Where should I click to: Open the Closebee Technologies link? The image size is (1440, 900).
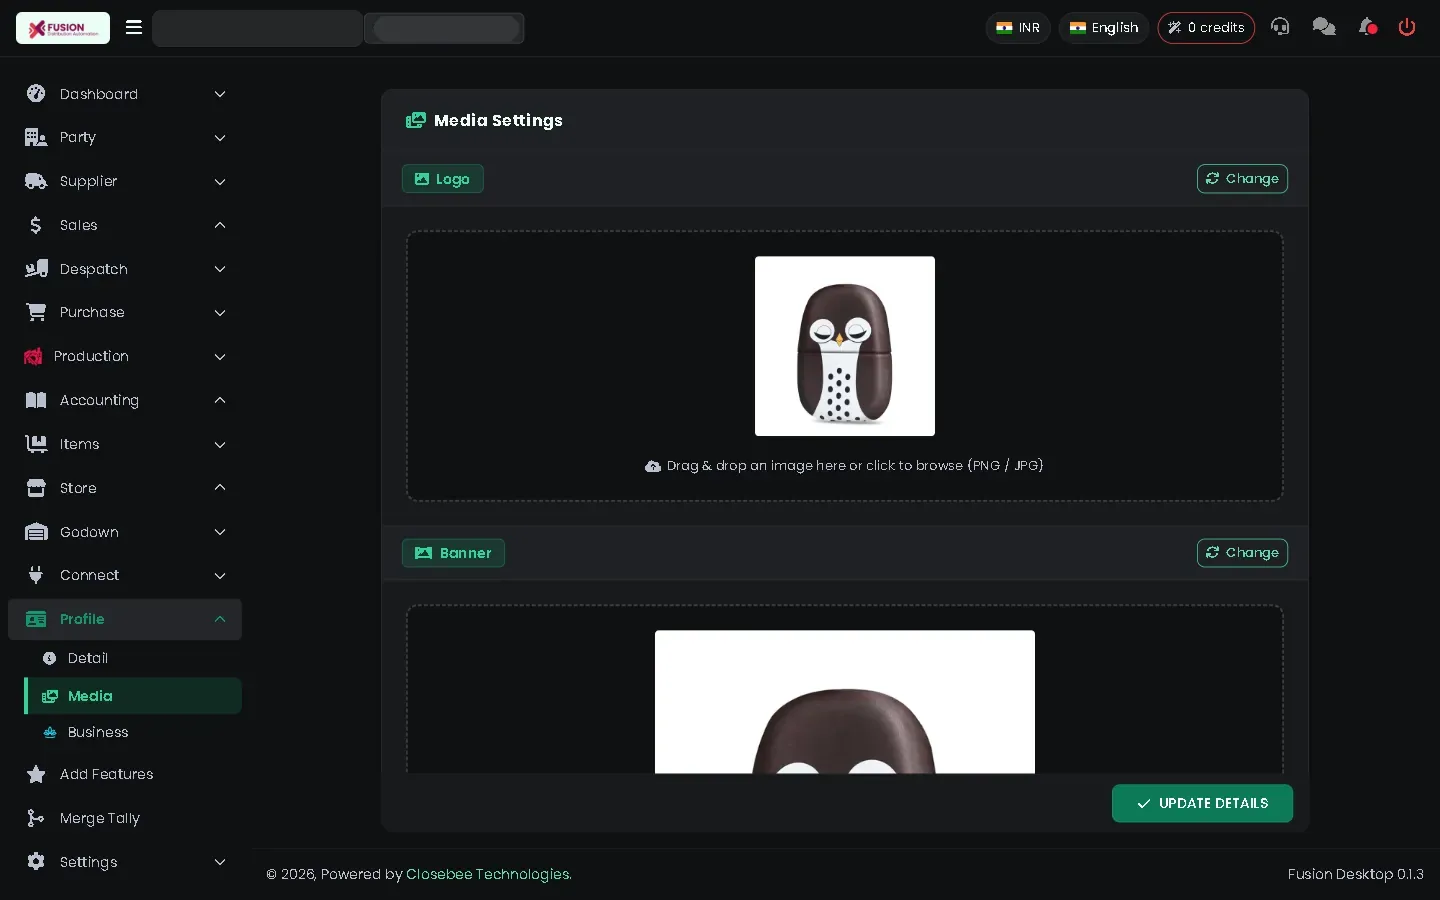click(x=488, y=874)
